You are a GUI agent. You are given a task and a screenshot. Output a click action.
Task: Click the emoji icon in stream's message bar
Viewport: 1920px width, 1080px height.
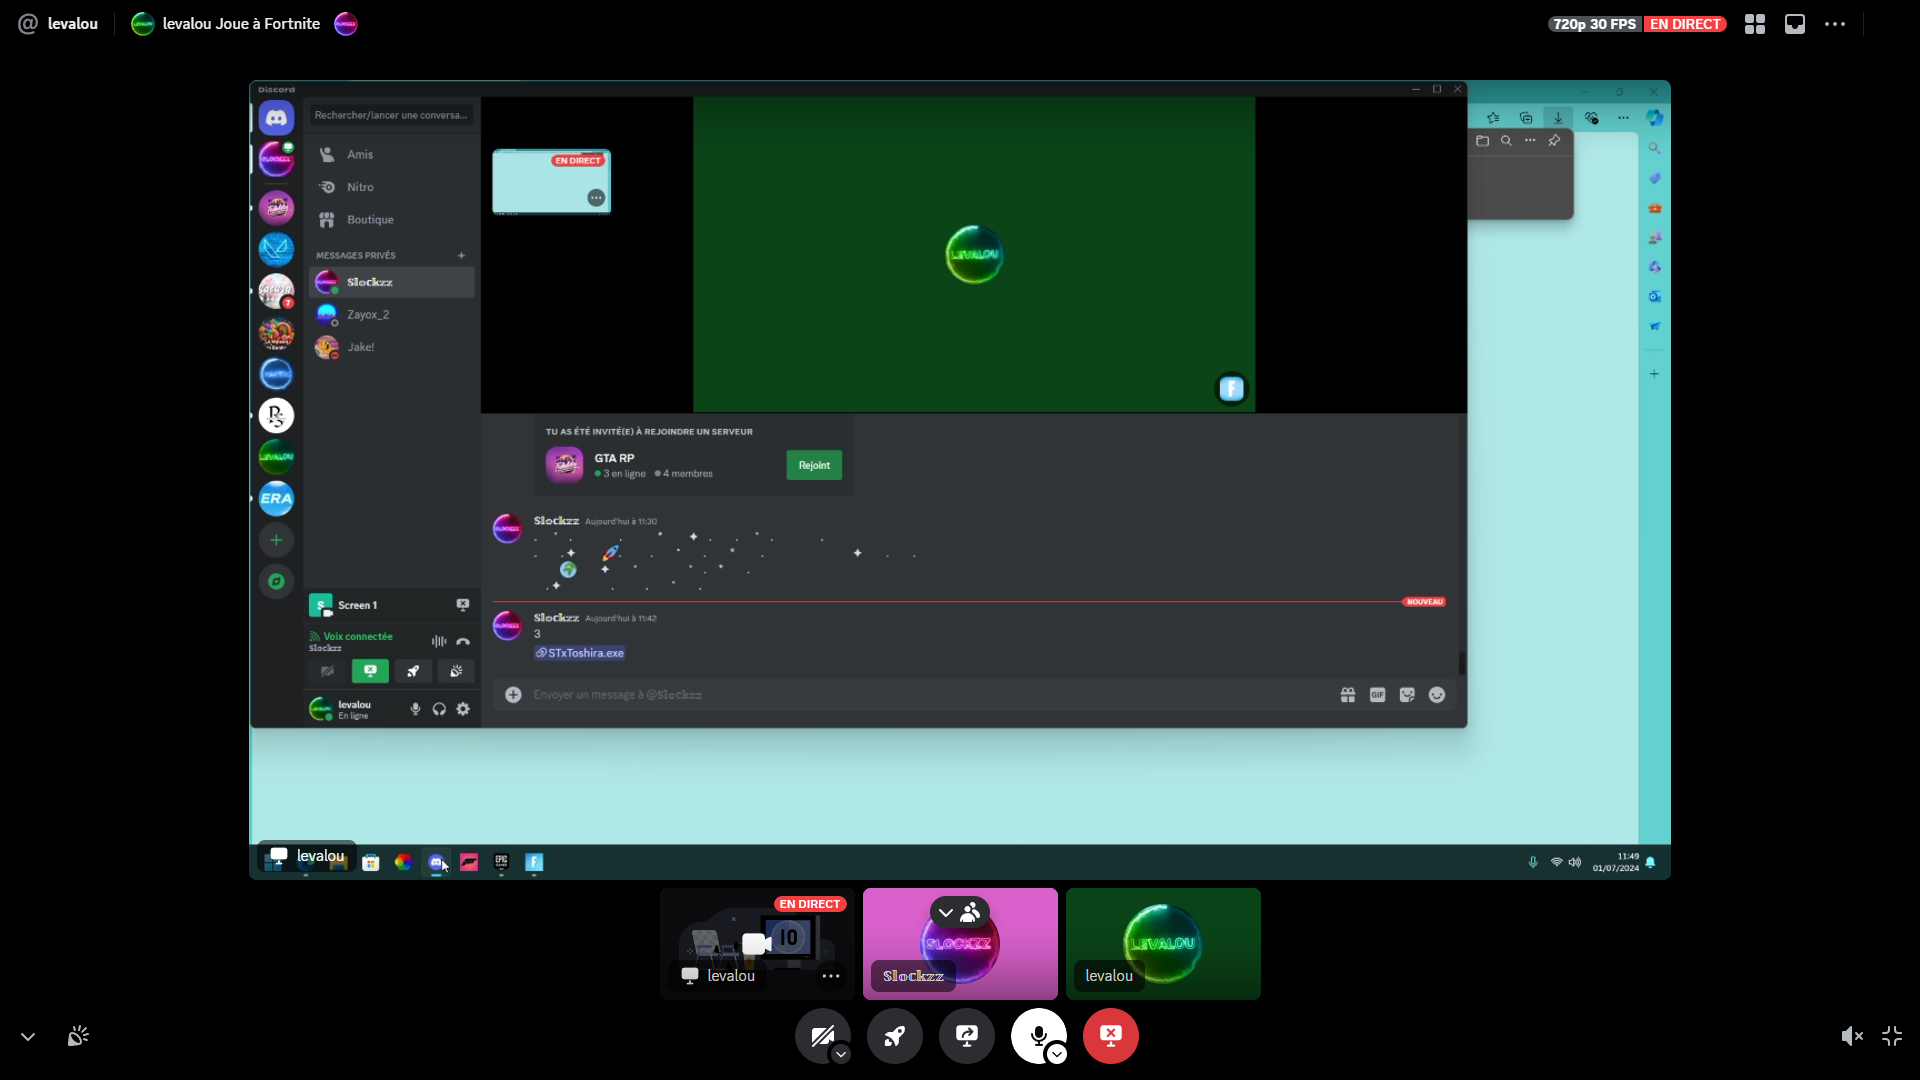click(x=1437, y=695)
